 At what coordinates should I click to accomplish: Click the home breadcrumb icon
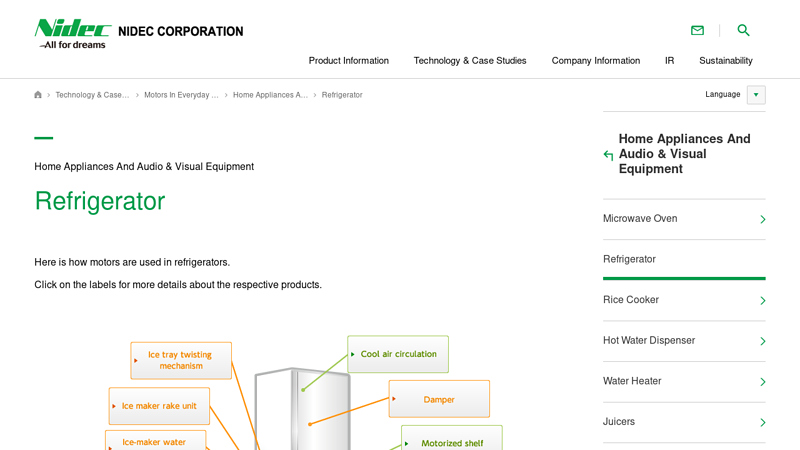[x=38, y=95]
